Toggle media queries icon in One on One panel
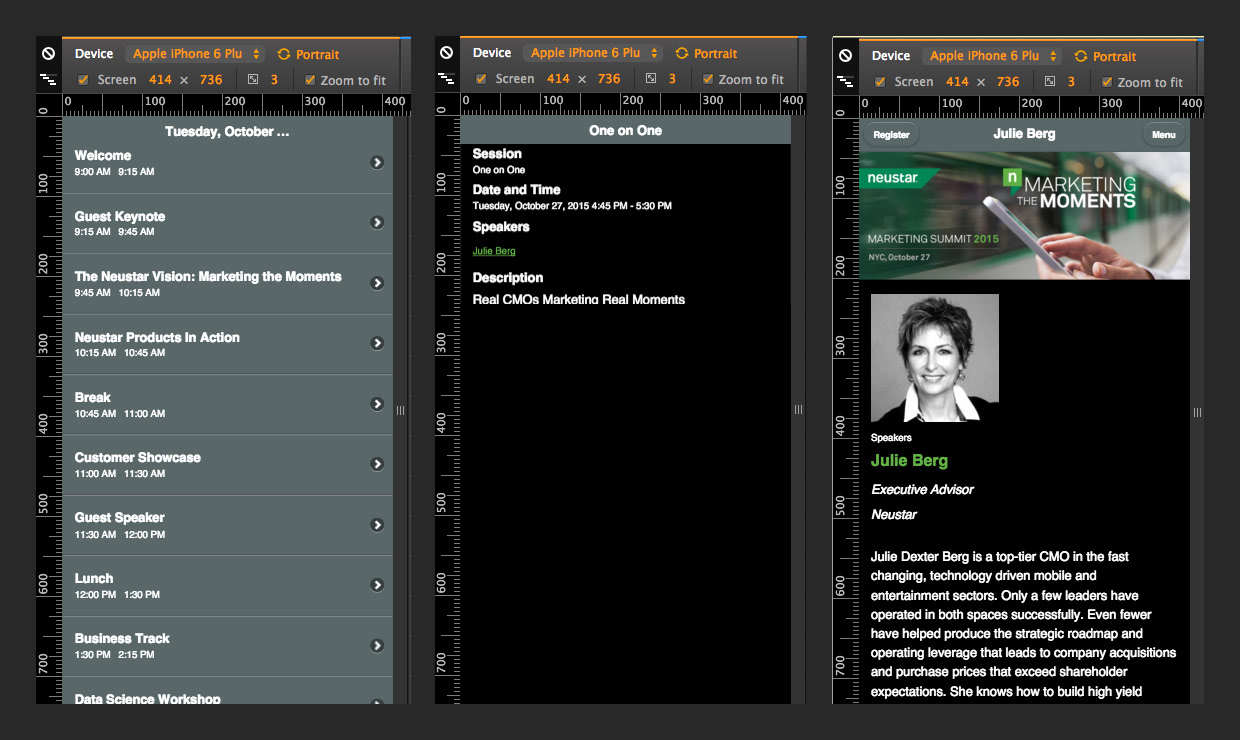This screenshot has height=740, width=1240. pyautogui.click(x=446, y=78)
